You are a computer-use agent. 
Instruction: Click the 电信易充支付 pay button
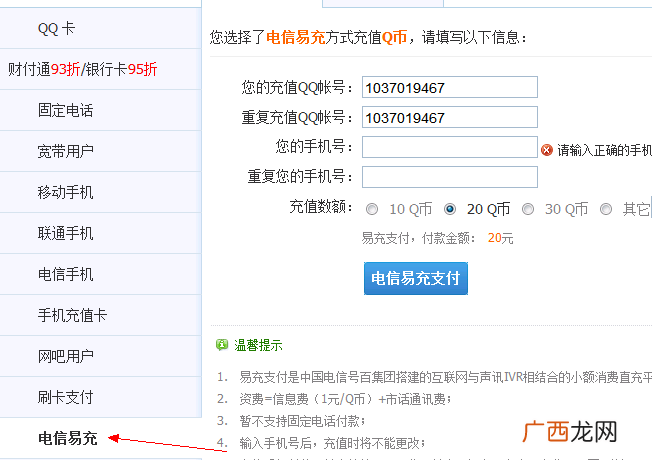point(416,278)
